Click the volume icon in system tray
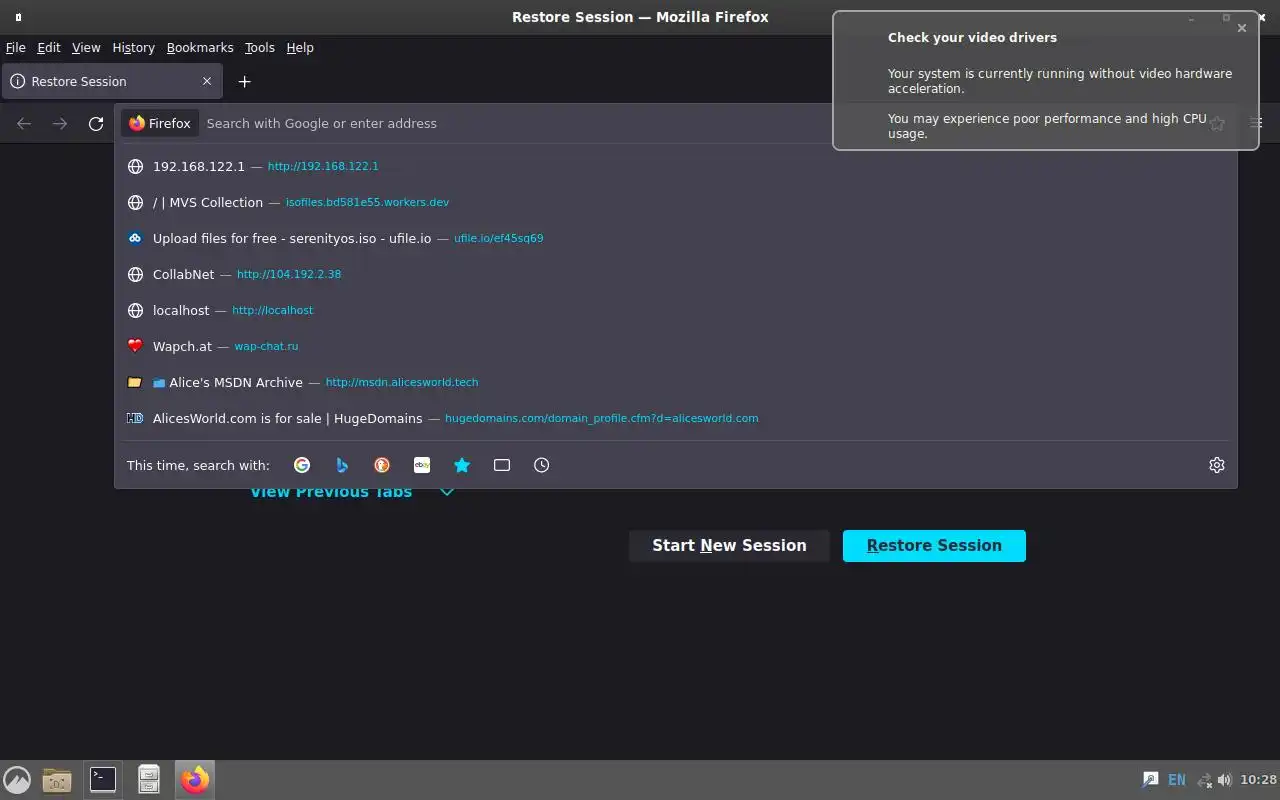This screenshot has width=1280, height=800. tap(1225, 780)
